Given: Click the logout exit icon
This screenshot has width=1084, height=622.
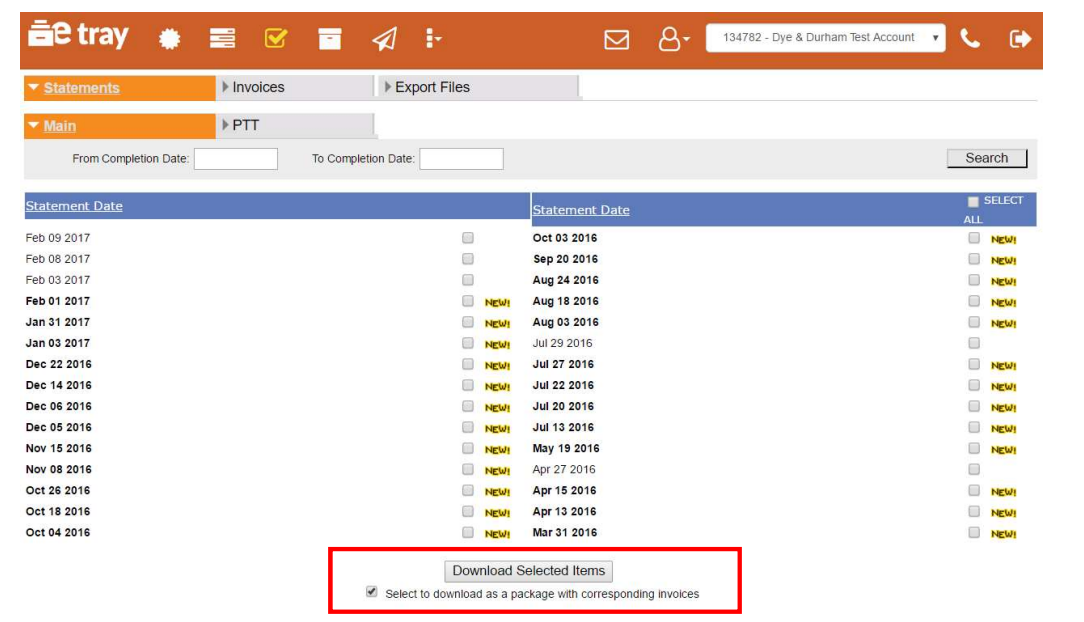Looking at the screenshot, I should point(1020,38).
